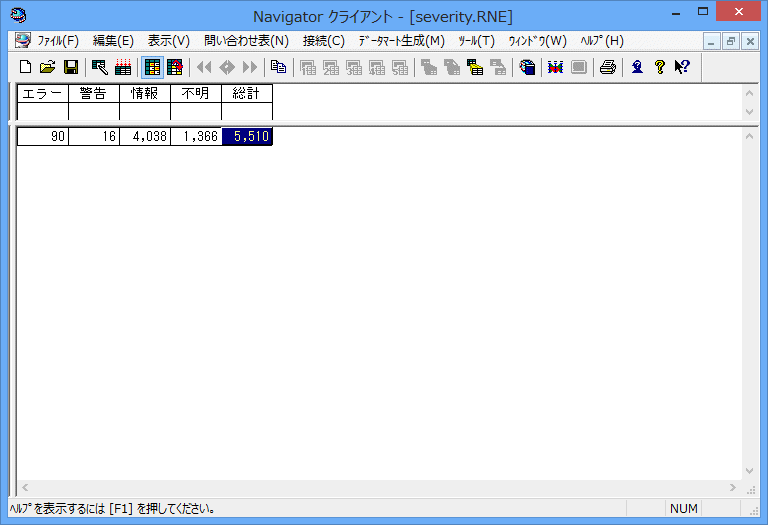Click the globe with book toolbar icon
Screen dimensions: 768x525
tap(527, 67)
